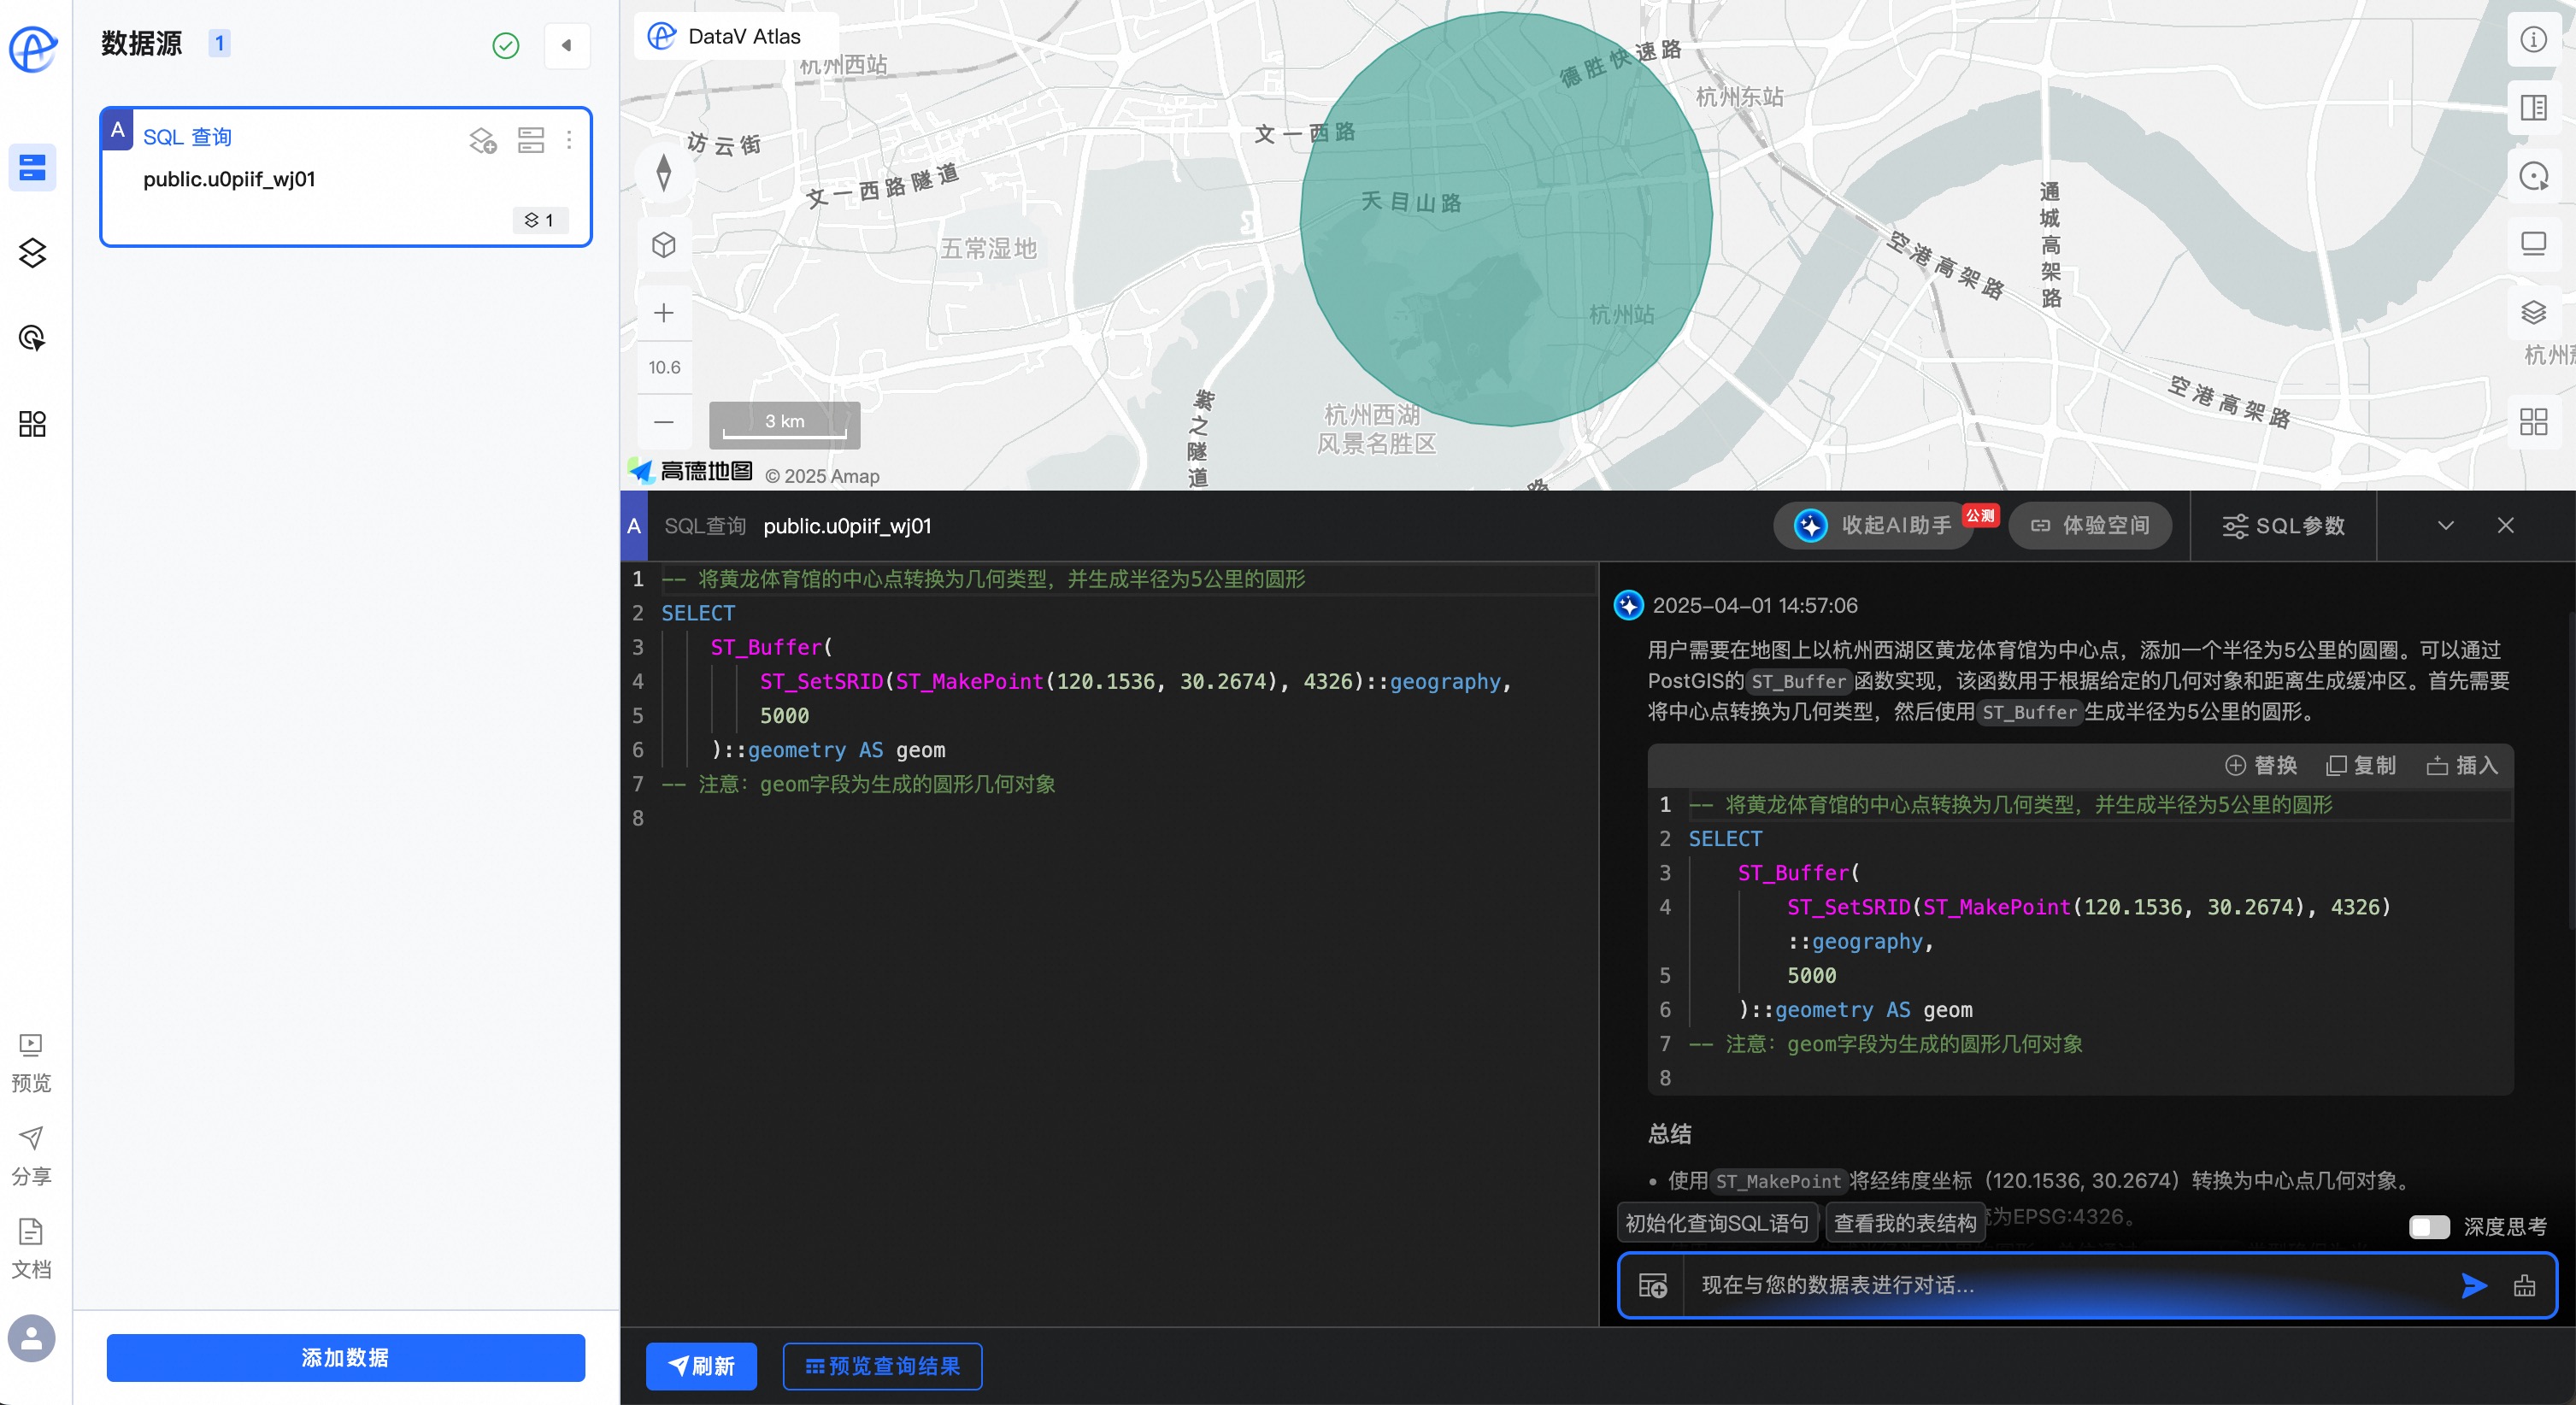Open the layers panel in left sidebar
This screenshot has width=2576, height=1405.
click(32, 253)
